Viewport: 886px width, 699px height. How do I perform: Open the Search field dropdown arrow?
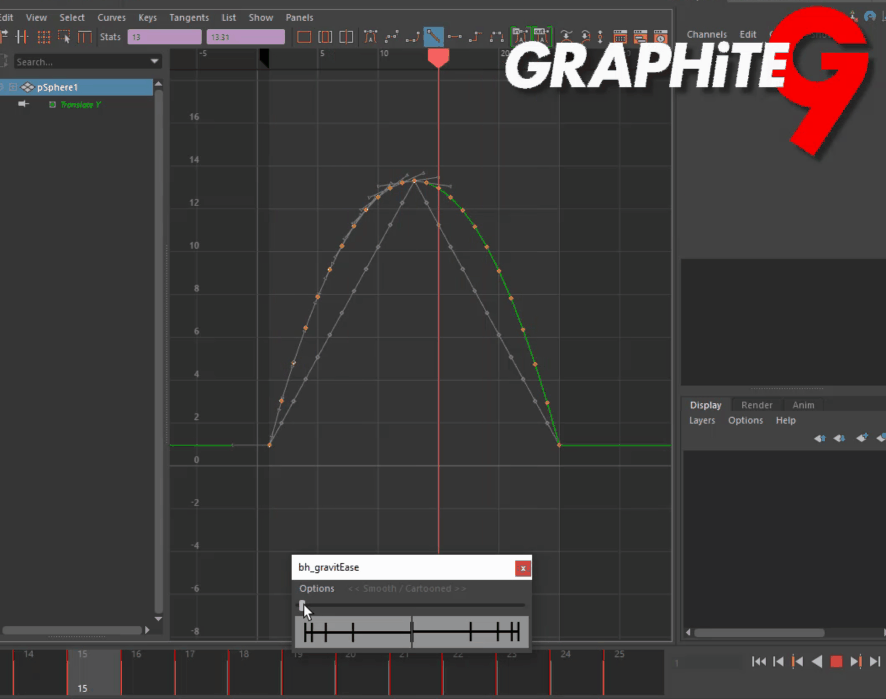tap(154, 61)
